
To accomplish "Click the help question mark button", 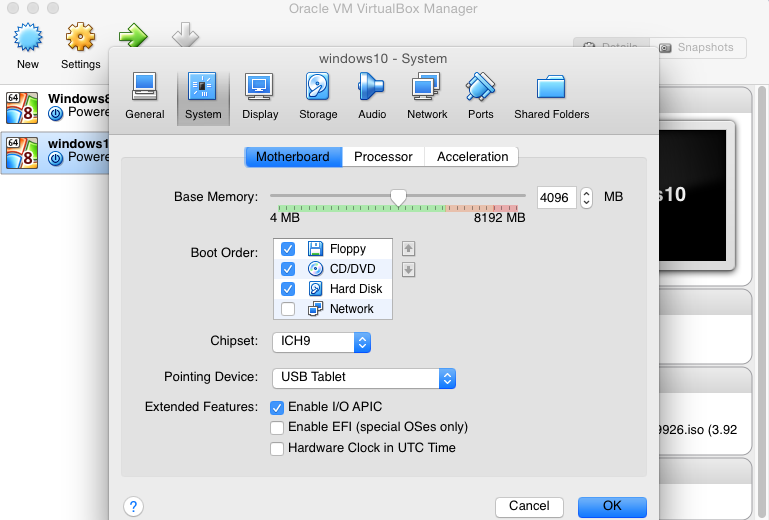I will (133, 506).
